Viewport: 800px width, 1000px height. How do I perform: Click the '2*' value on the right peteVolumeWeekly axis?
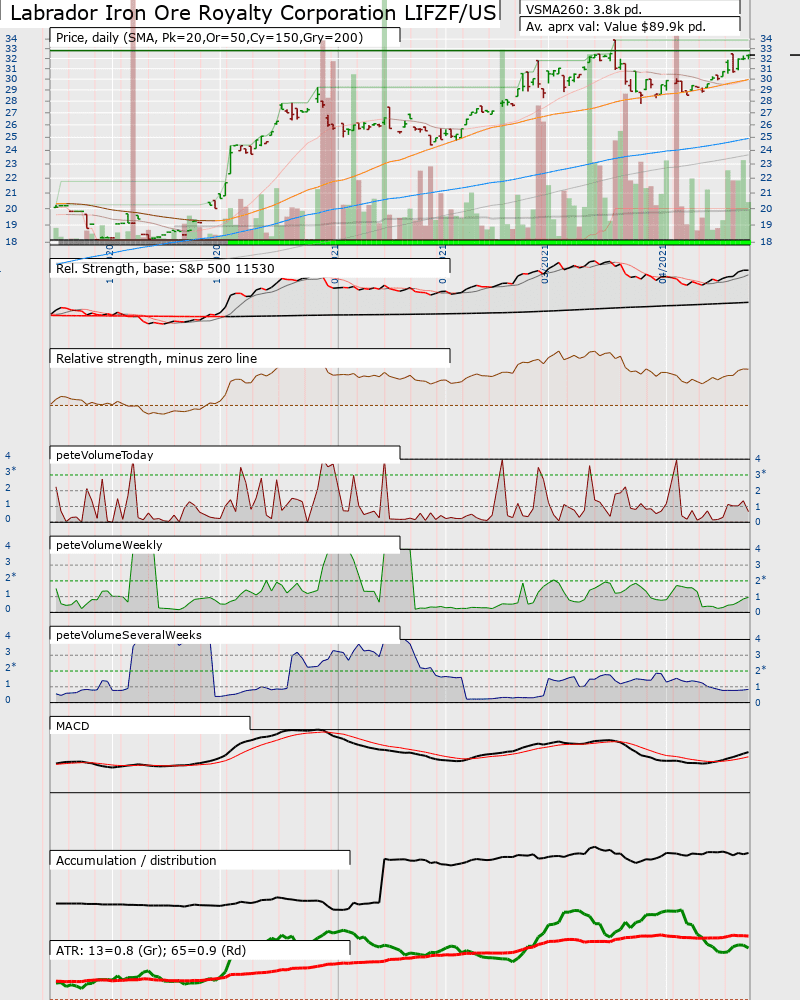point(760,580)
